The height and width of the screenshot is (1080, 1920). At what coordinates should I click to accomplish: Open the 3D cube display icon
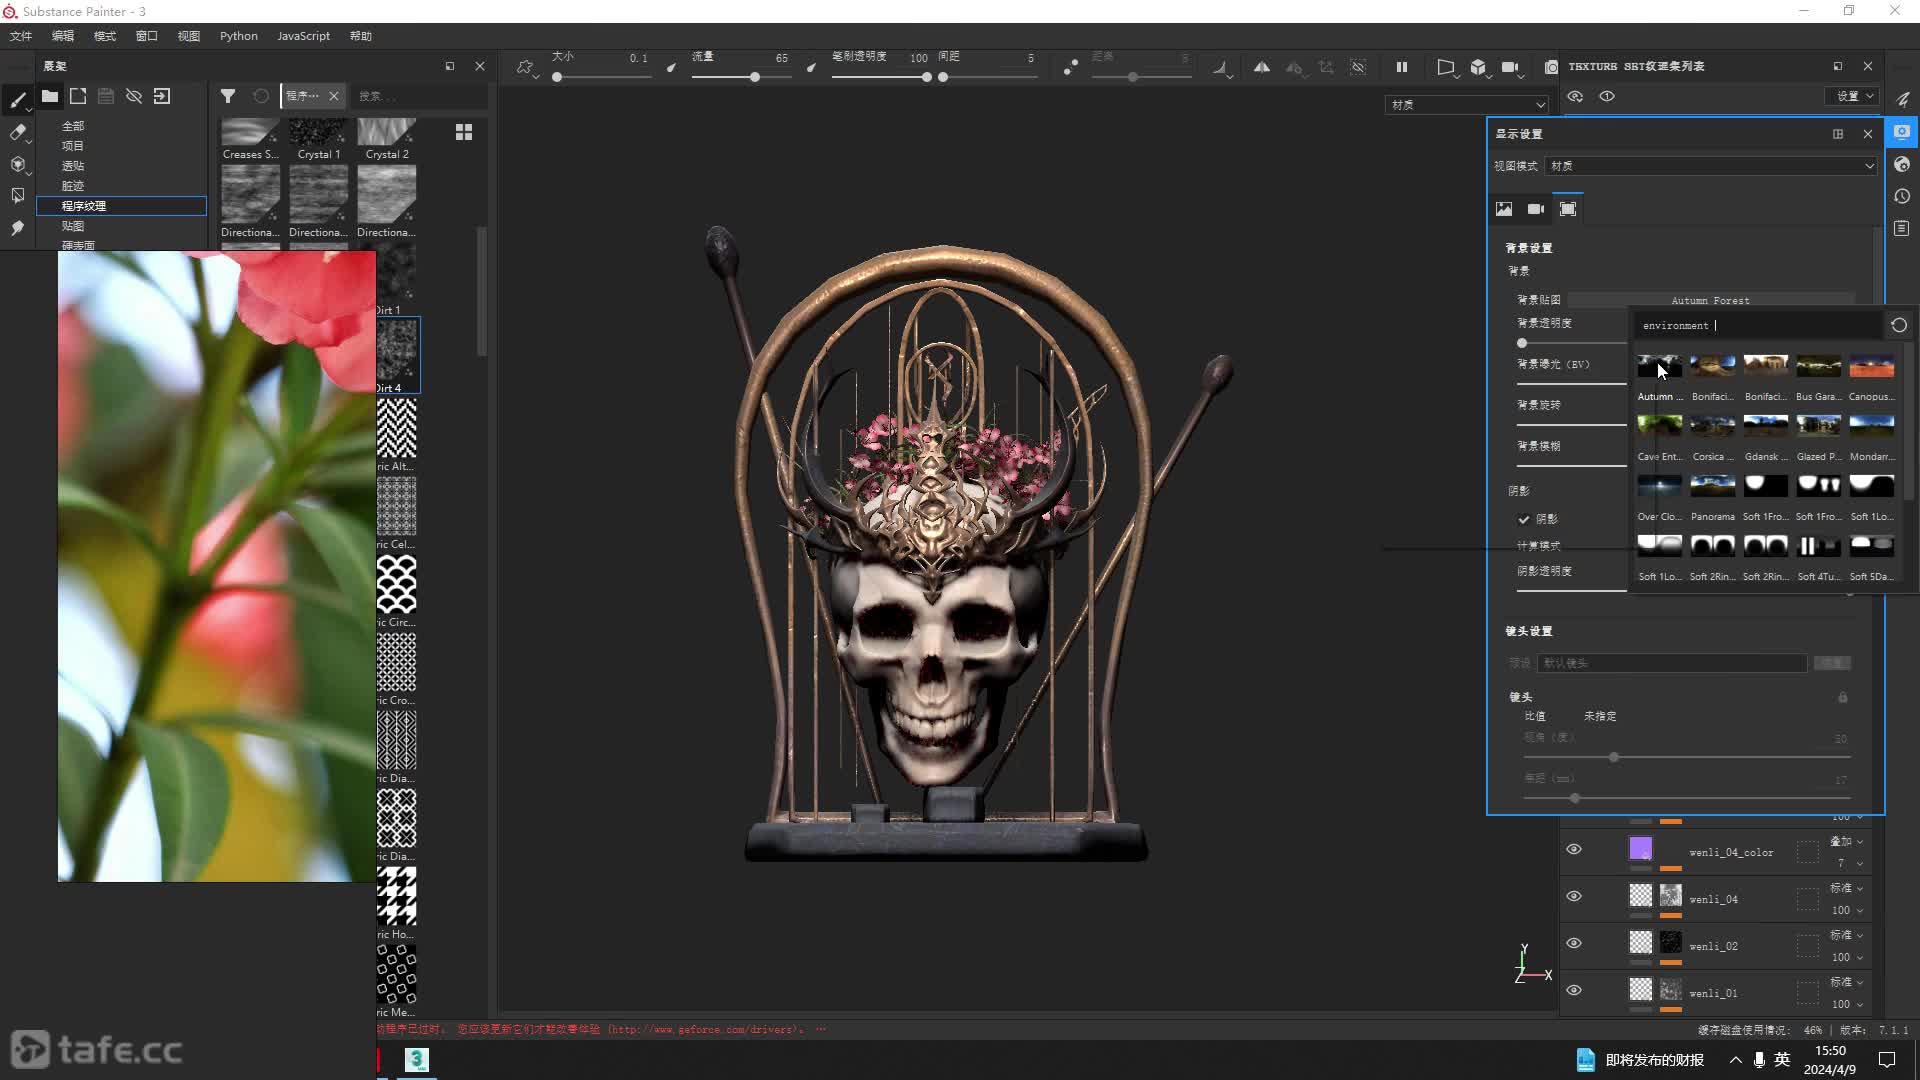coord(1478,67)
